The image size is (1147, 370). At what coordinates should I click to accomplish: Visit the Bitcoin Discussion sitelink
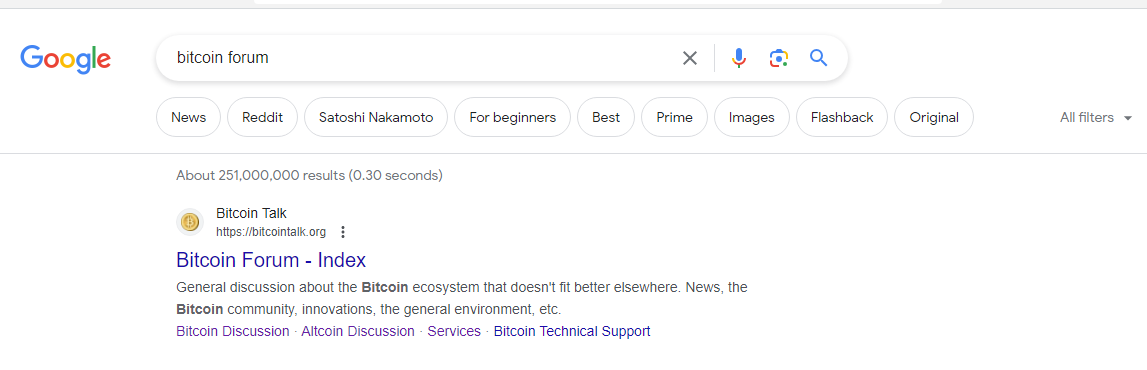click(233, 331)
